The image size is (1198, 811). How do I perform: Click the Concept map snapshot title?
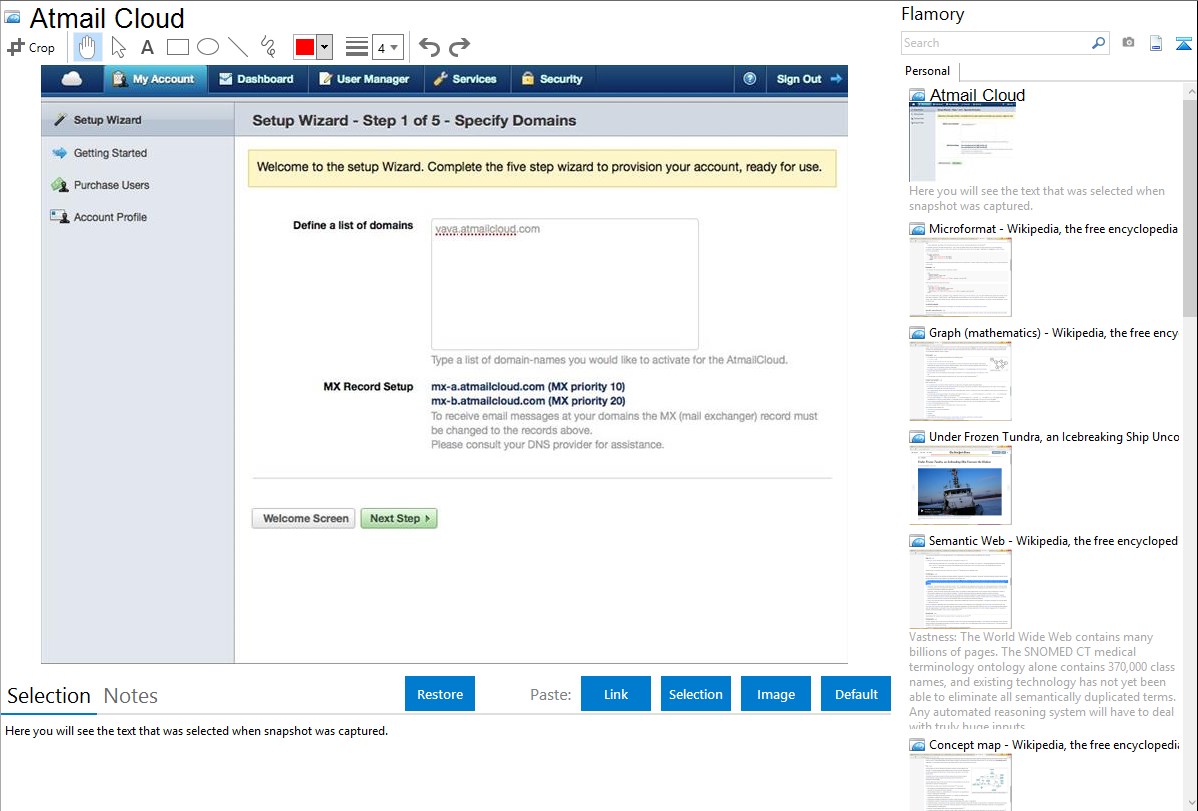click(x=1054, y=744)
